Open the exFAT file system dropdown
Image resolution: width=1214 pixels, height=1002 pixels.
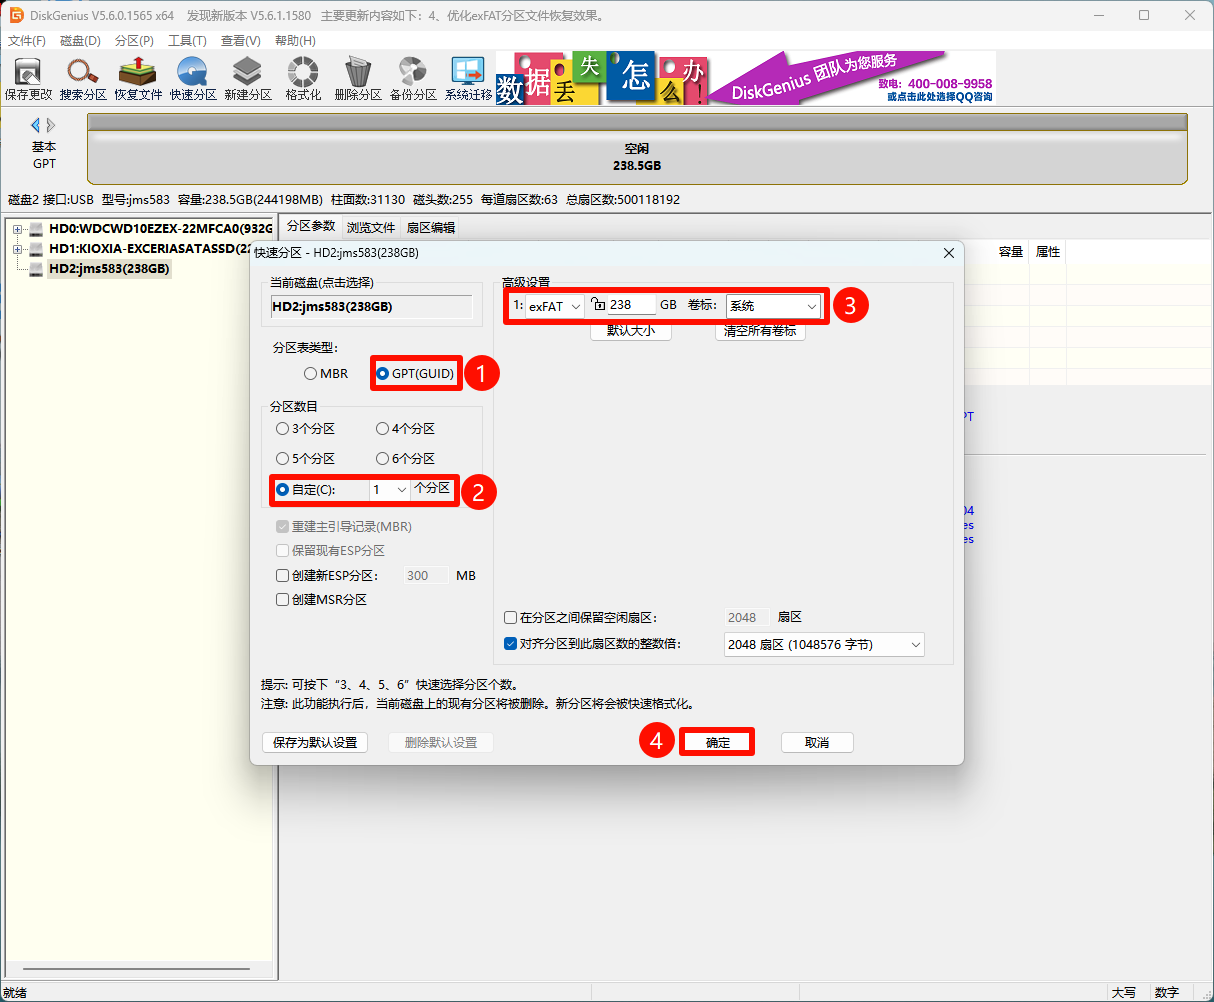555,306
